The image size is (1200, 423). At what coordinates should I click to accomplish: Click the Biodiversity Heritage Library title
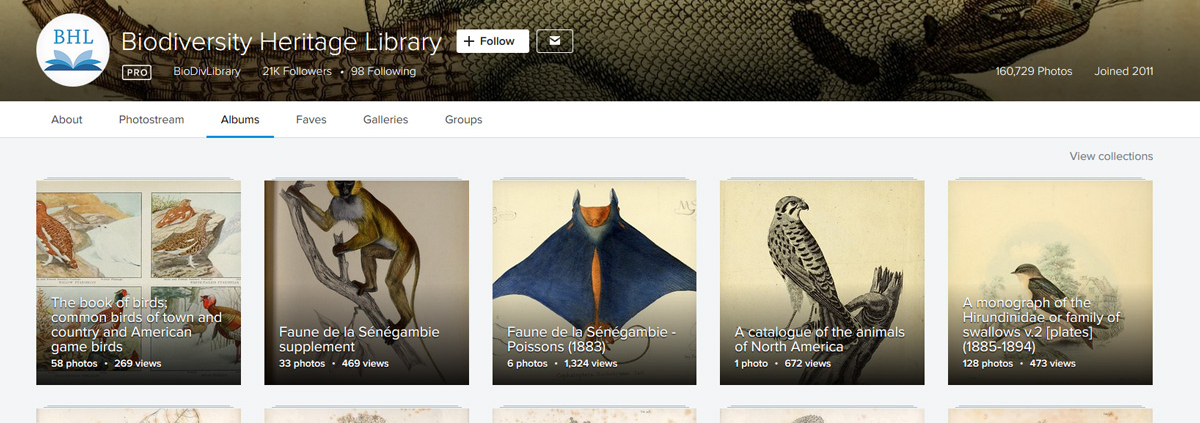point(281,42)
